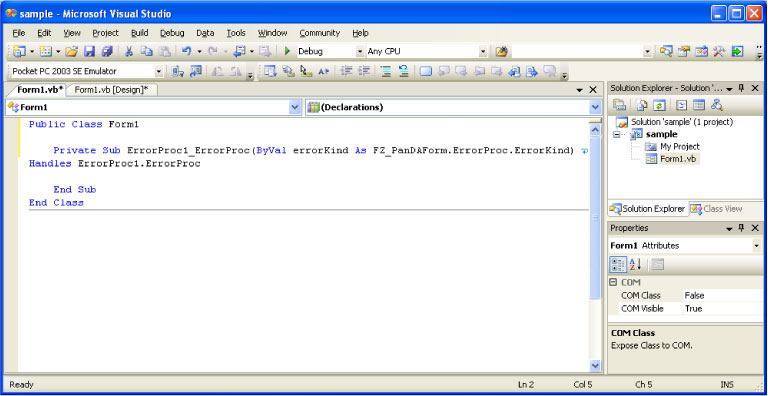Collapse the COM category in Properties

[613, 282]
